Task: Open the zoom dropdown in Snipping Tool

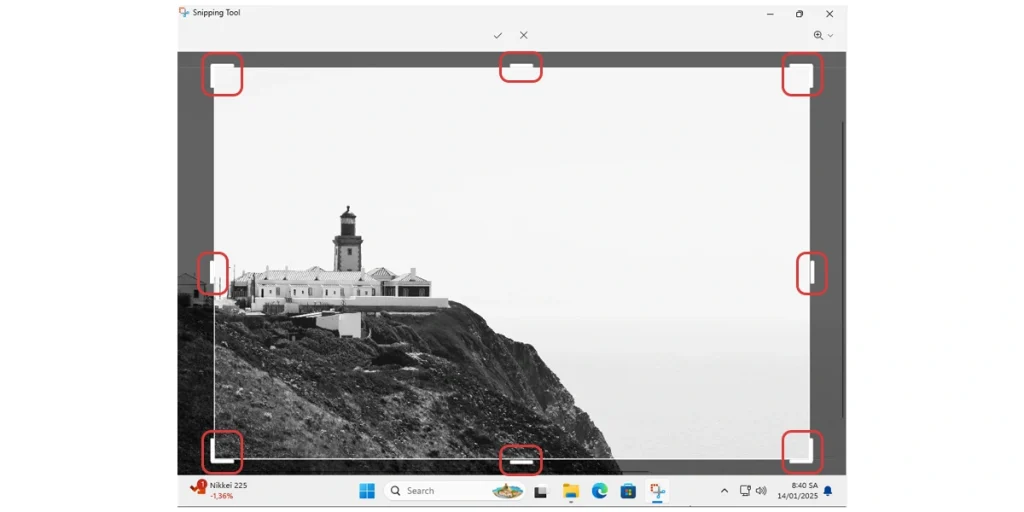Action: pos(823,35)
